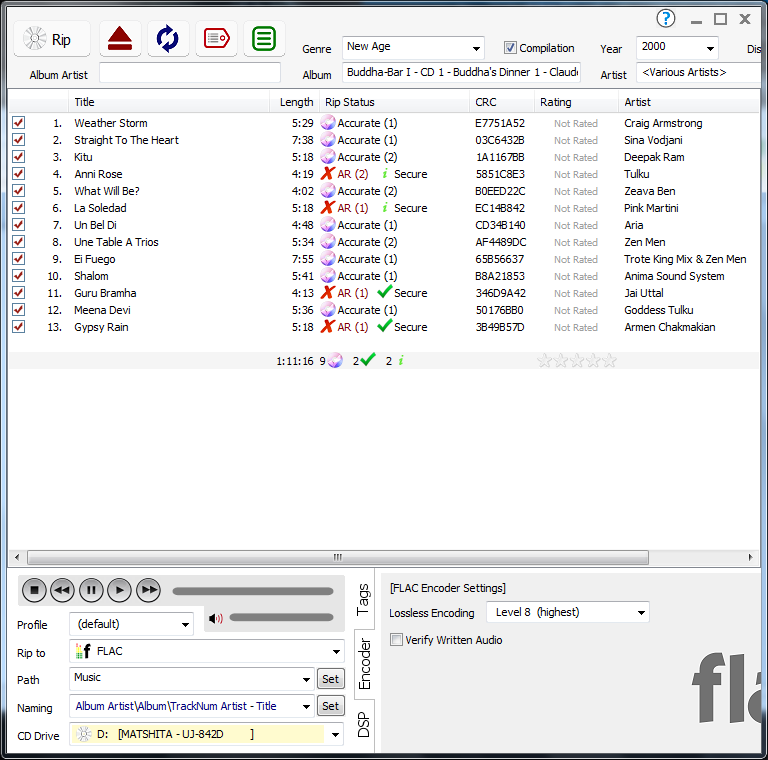Click the red Eject disc icon
The width and height of the screenshot is (768, 760).
[120, 39]
